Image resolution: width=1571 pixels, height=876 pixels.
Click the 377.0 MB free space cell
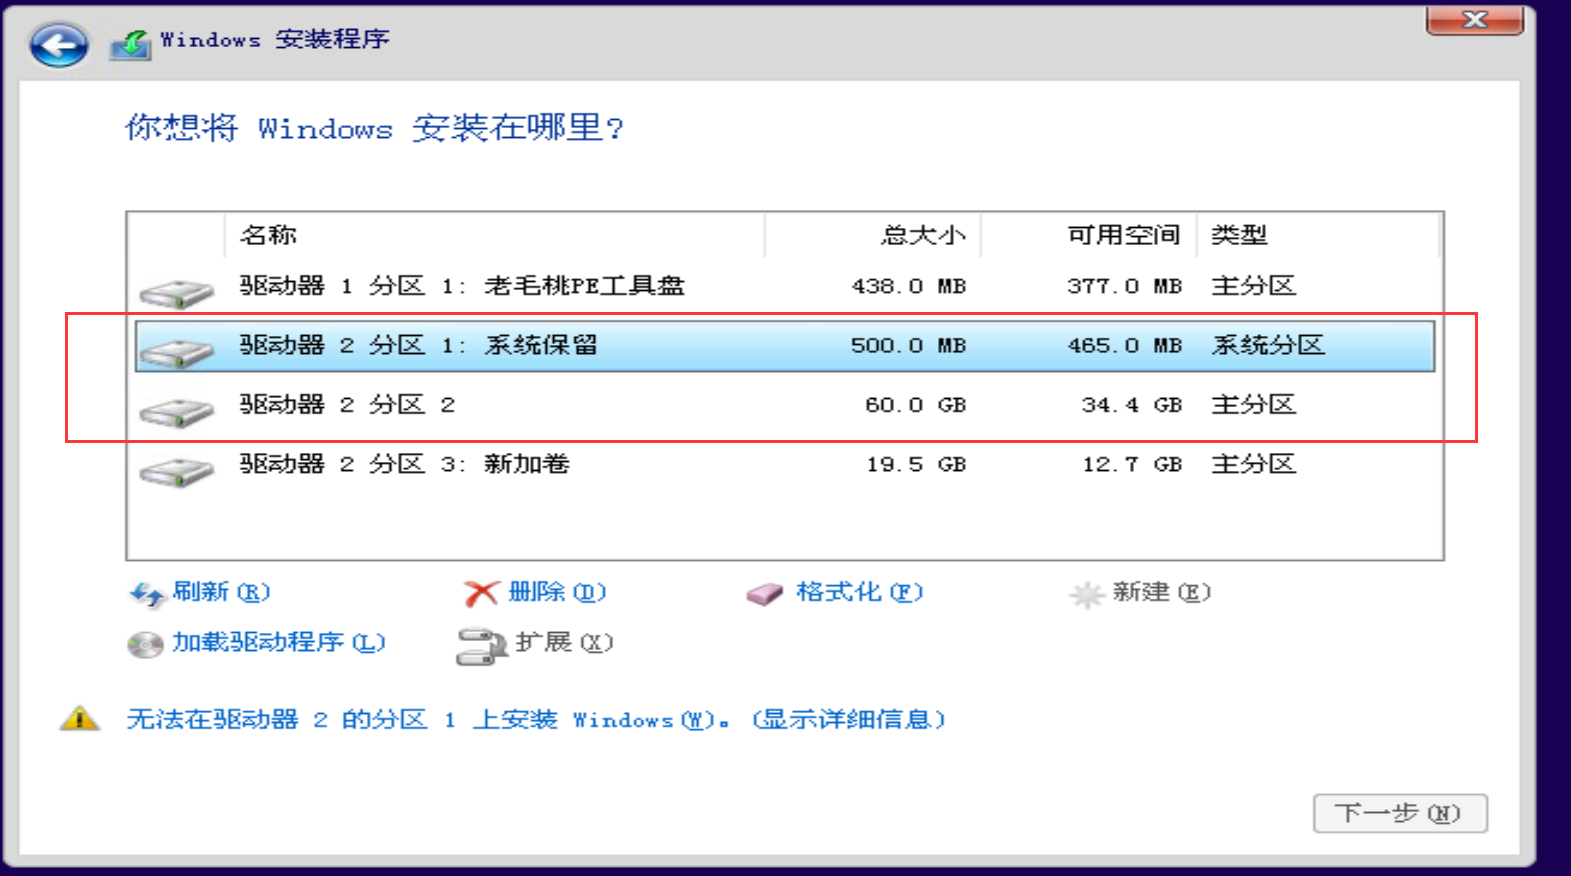pos(1124,287)
